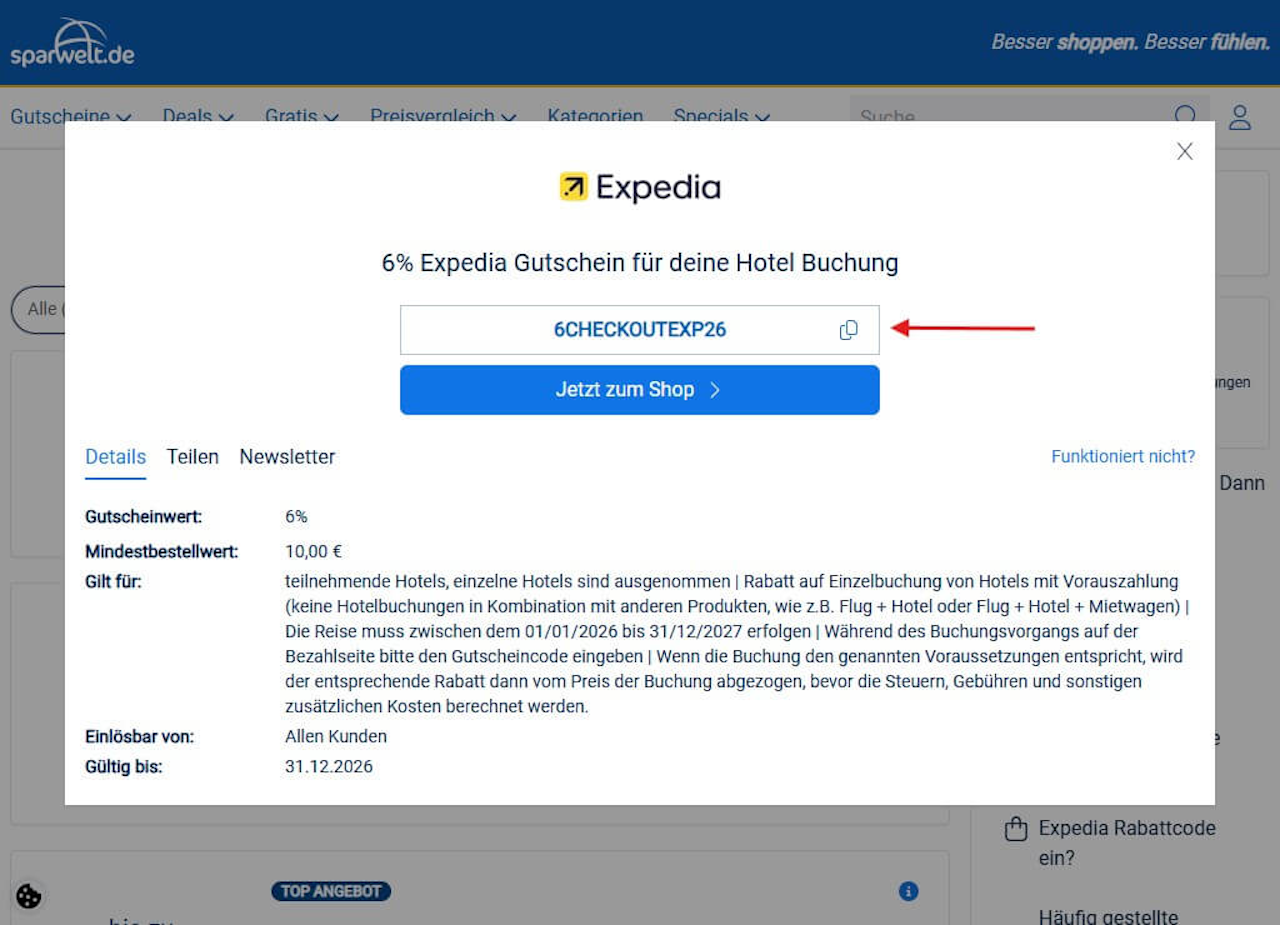The width and height of the screenshot is (1280, 925).
Task: Expand the Preisvergleich dropdown menu
Action: tap(443, 116)
